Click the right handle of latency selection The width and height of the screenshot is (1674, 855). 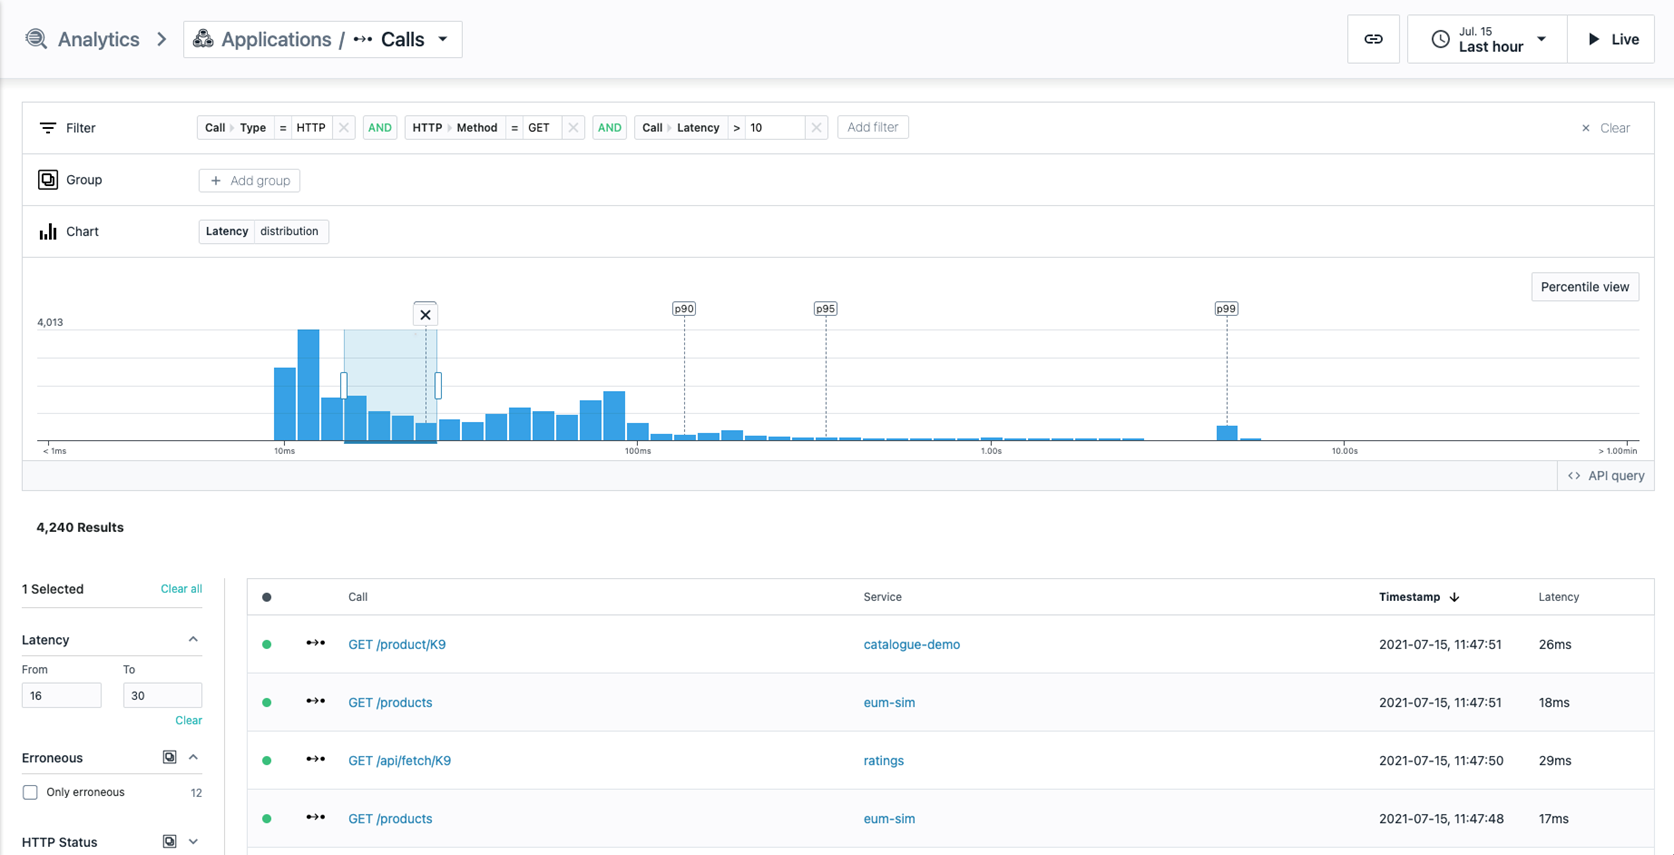pyautogui.click(x=438, y=385)
